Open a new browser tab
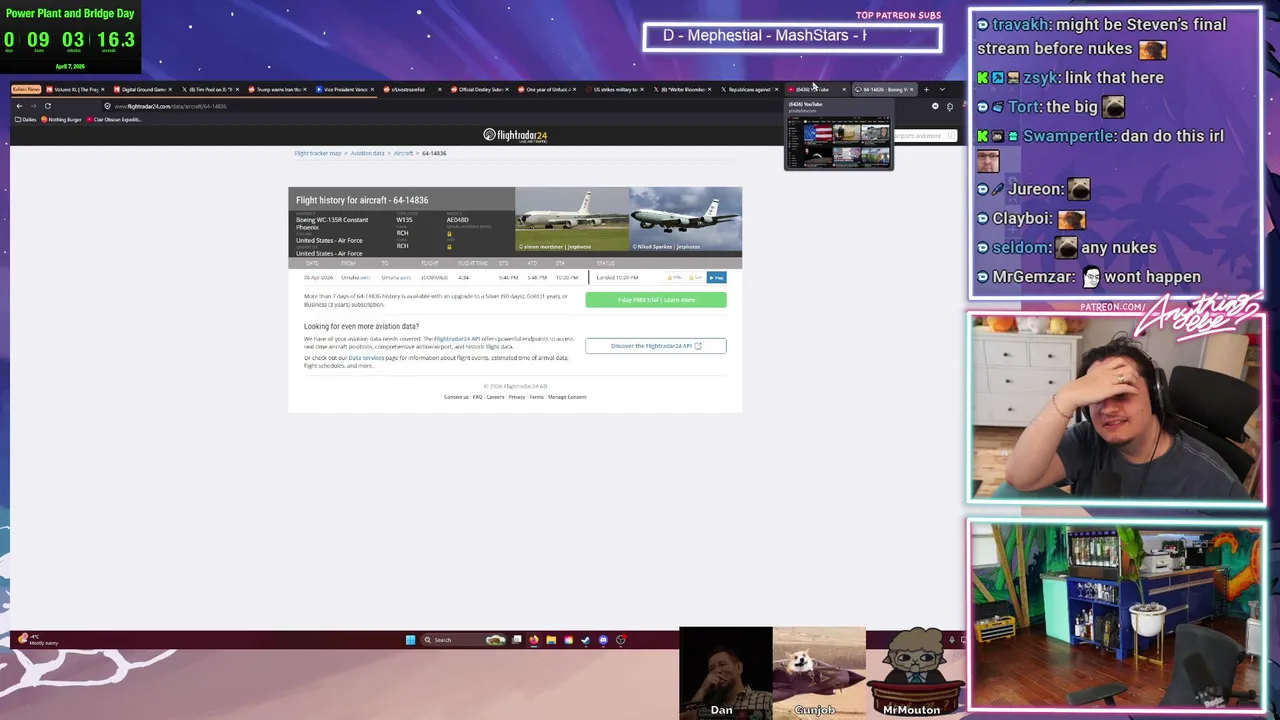The image size is (1280, 720). point(926,89)
